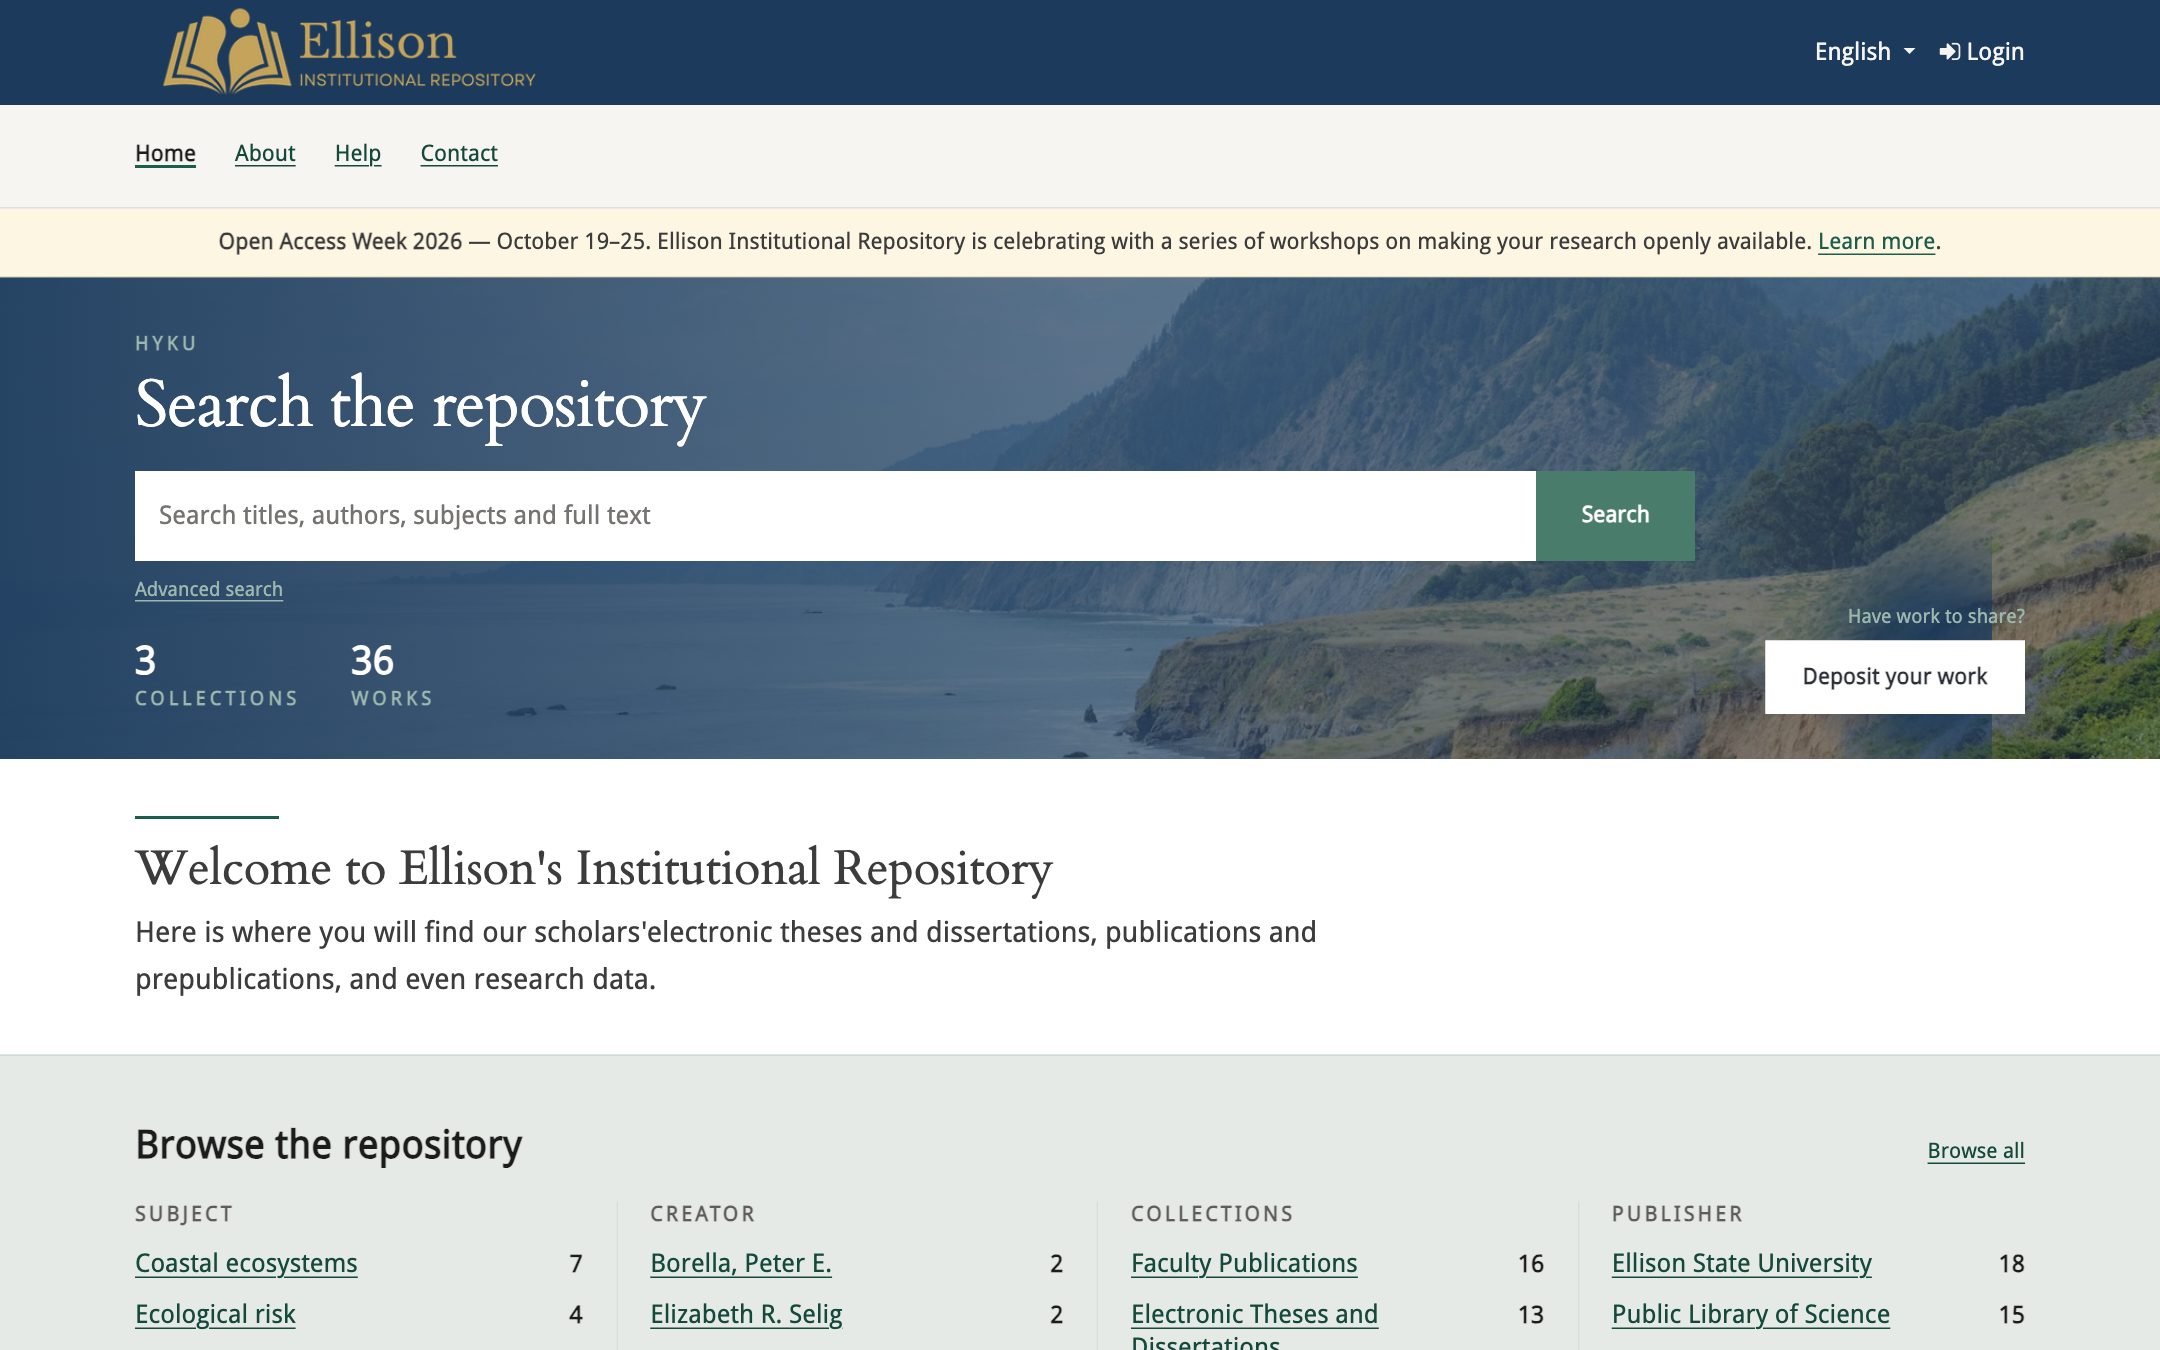This screenshot has height=1350, width=2160.
Task: Open the Faculty Publications collection
Action: (x=1244, y=1263)
